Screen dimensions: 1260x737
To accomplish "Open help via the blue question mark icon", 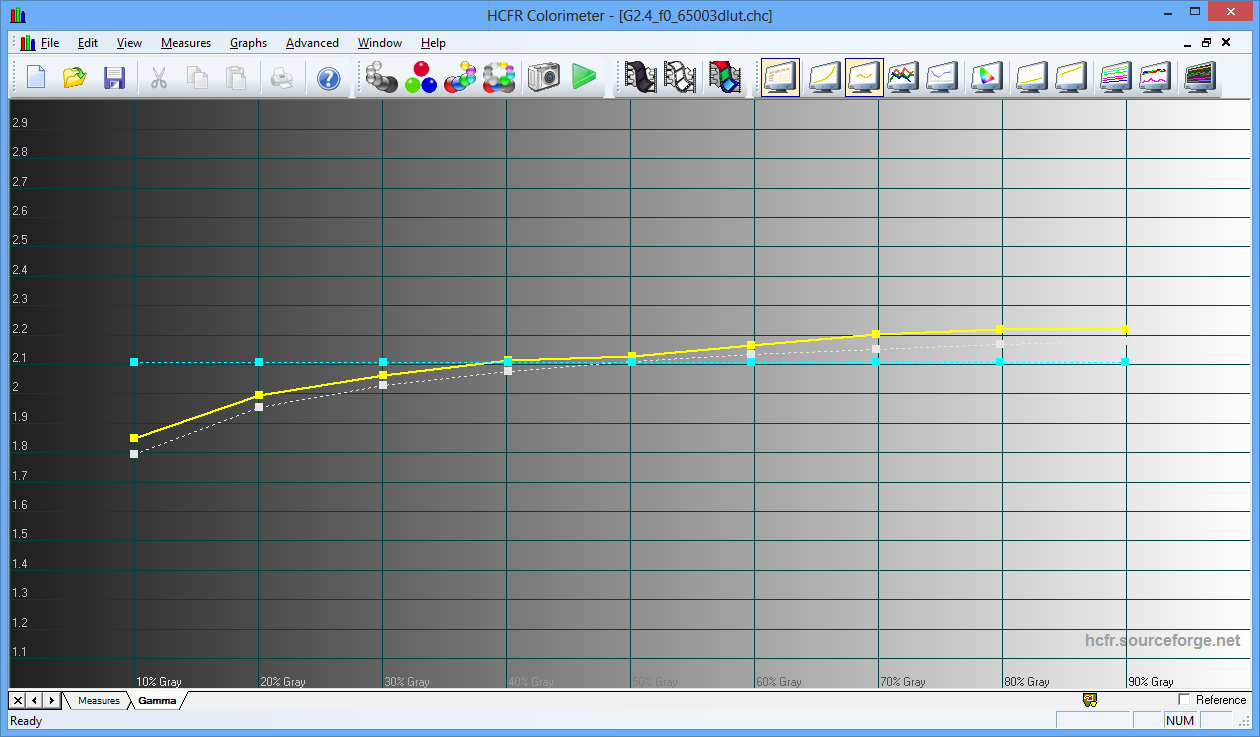I will [x=328, y=77].
